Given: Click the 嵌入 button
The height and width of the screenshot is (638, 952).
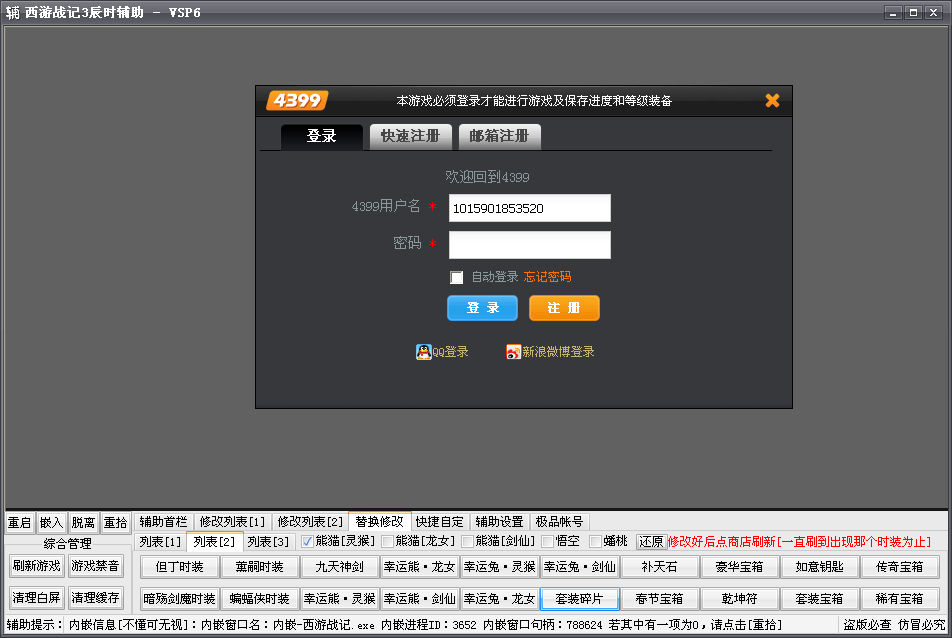Looking at the screenshot, I should click(x=51, y=522).
